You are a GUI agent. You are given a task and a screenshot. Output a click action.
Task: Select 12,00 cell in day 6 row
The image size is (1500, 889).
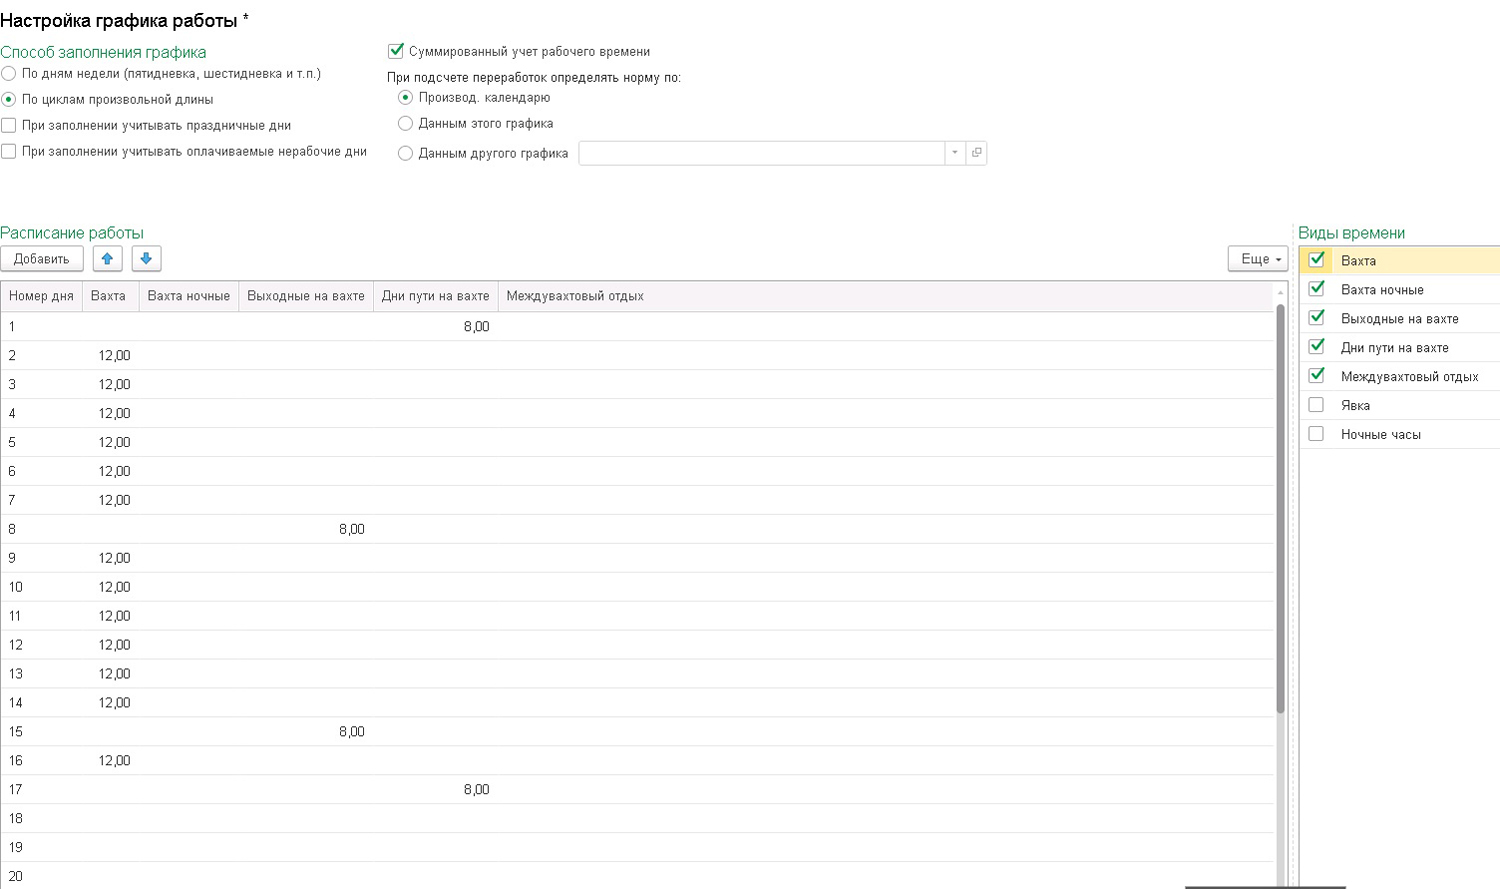(x=110, y=472)
